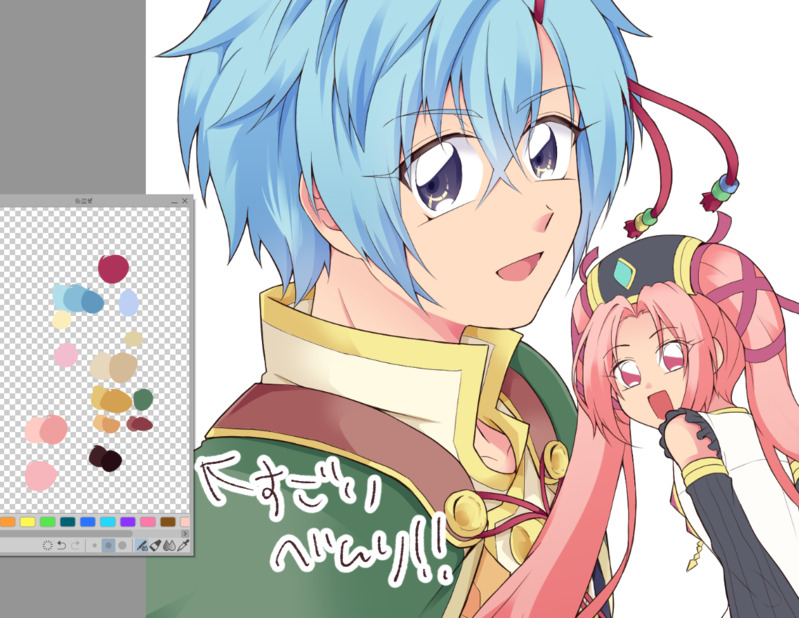Image resolution: width=799 pixels, height=618 pixels.
Task: Click the swatch row right scroll arrow
Action: (x=185, y=533)
